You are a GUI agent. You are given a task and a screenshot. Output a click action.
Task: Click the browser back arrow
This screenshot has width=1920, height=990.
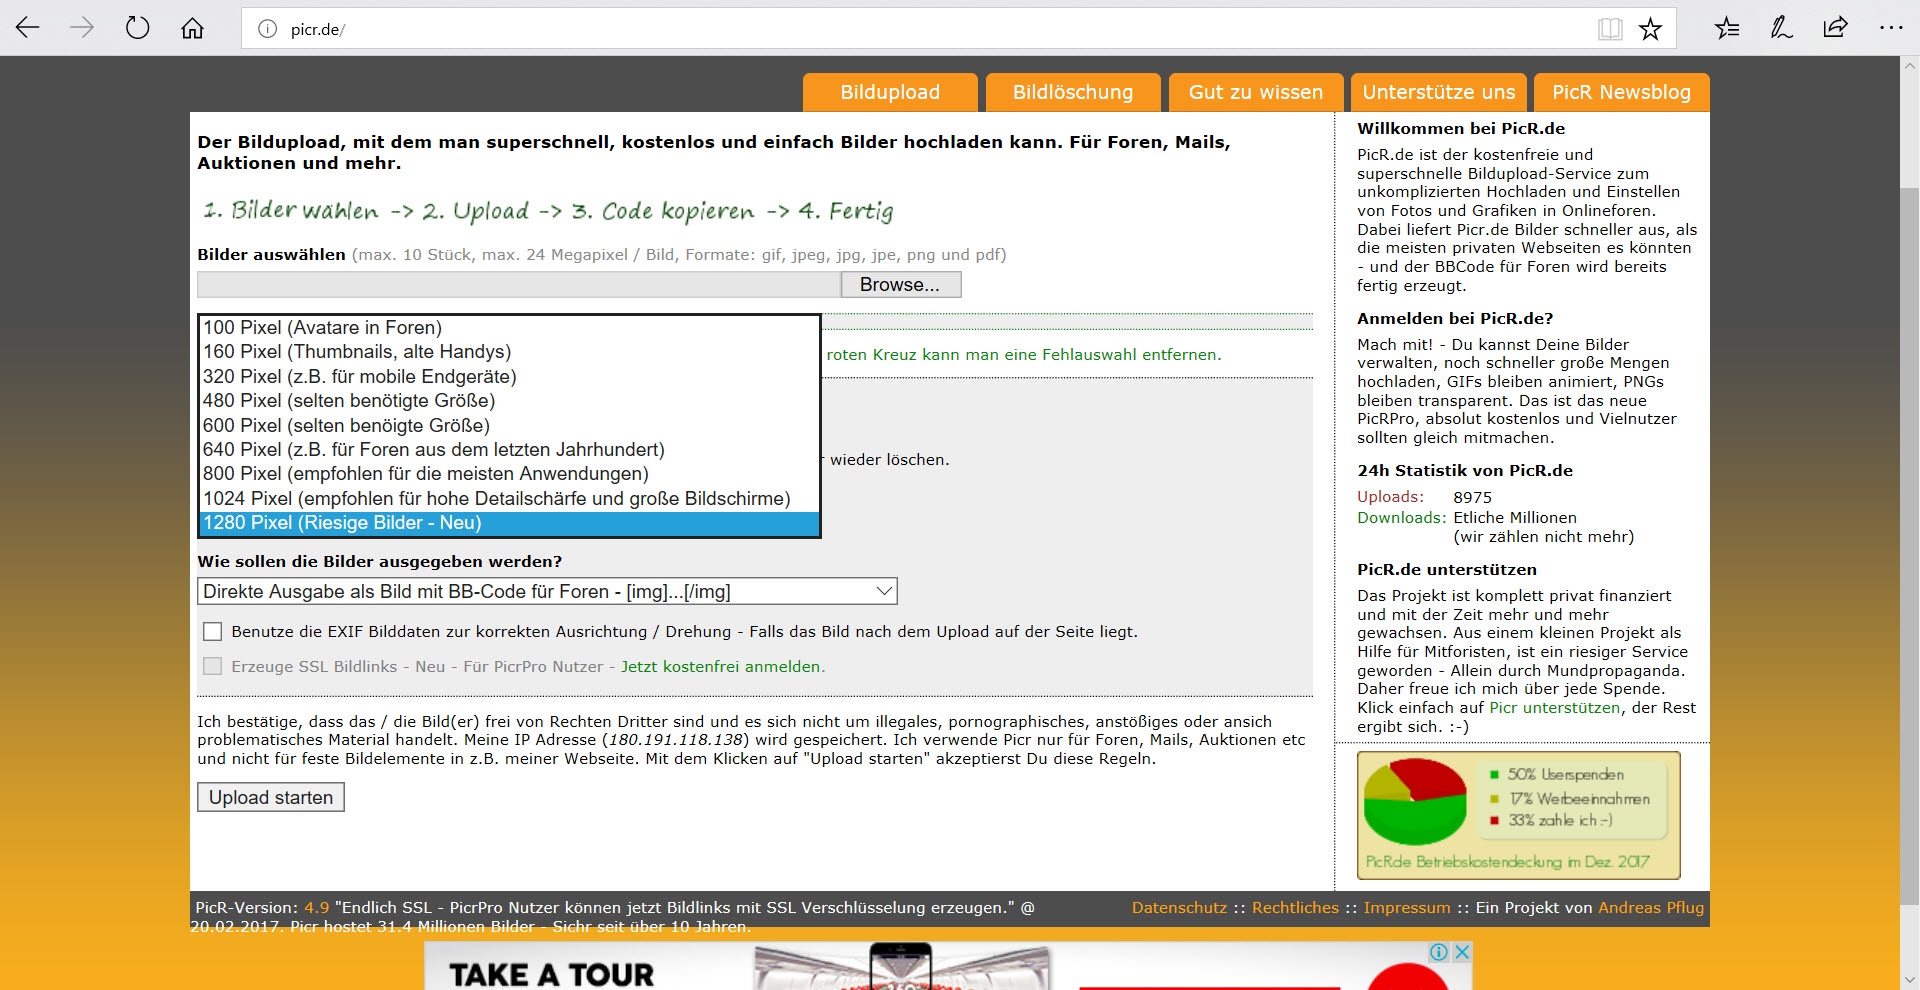tap(28, 28)
